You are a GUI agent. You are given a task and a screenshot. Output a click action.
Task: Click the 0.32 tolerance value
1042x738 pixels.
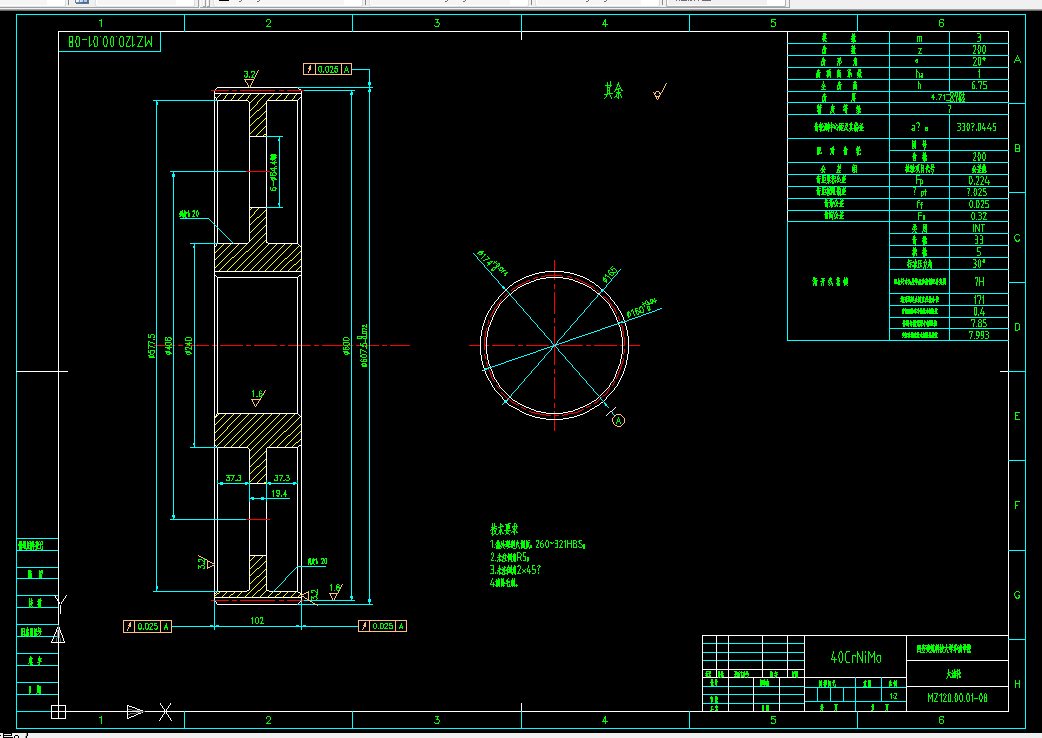click(x=979, y=217)
